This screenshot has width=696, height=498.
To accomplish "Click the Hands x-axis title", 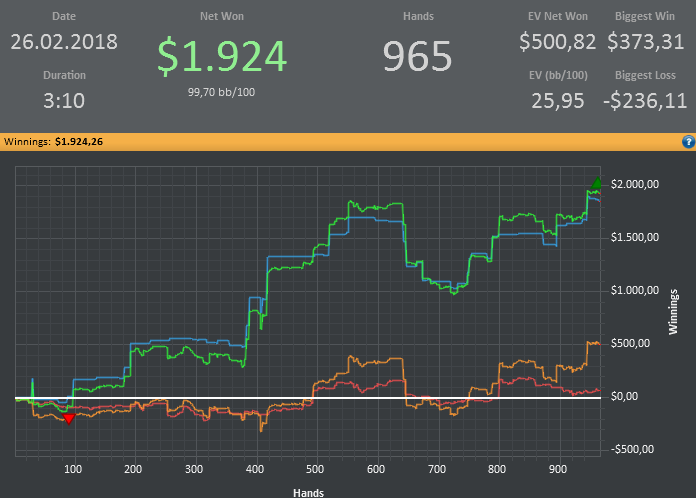I will point(308,493).
